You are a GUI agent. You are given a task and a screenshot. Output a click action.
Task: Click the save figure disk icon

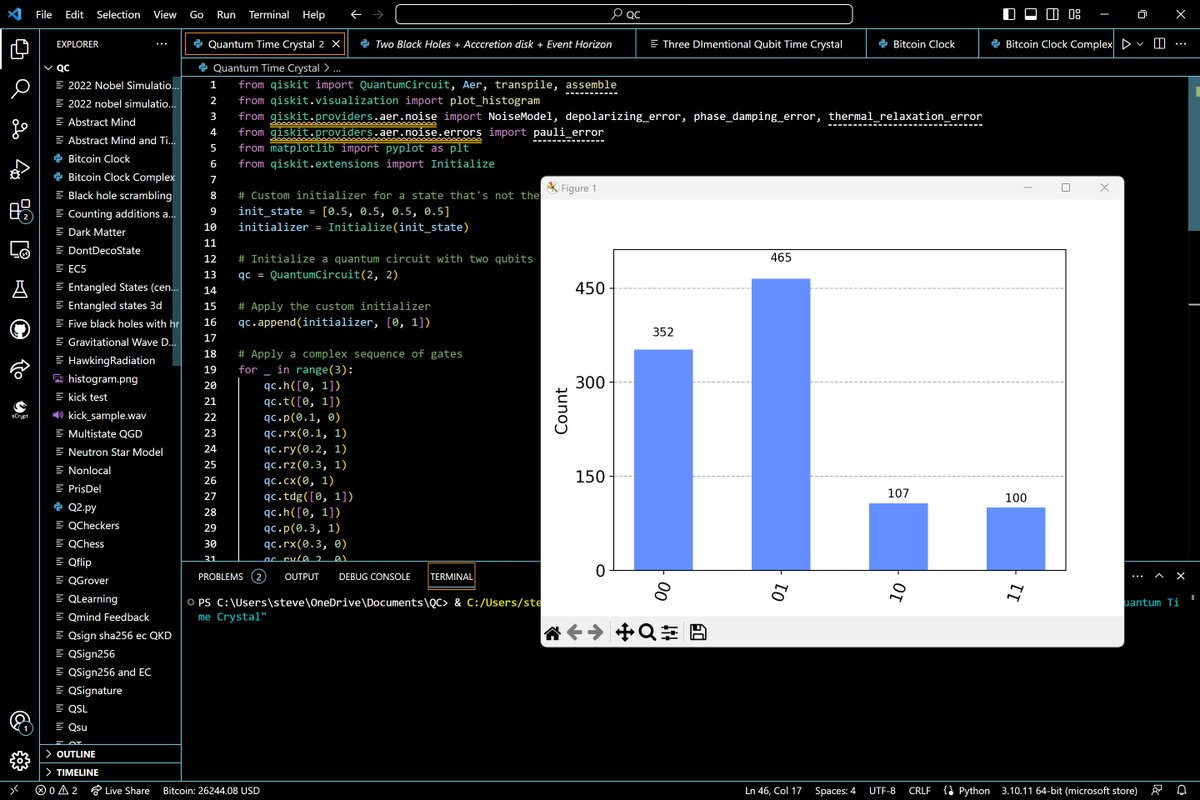tap(698, 632)
